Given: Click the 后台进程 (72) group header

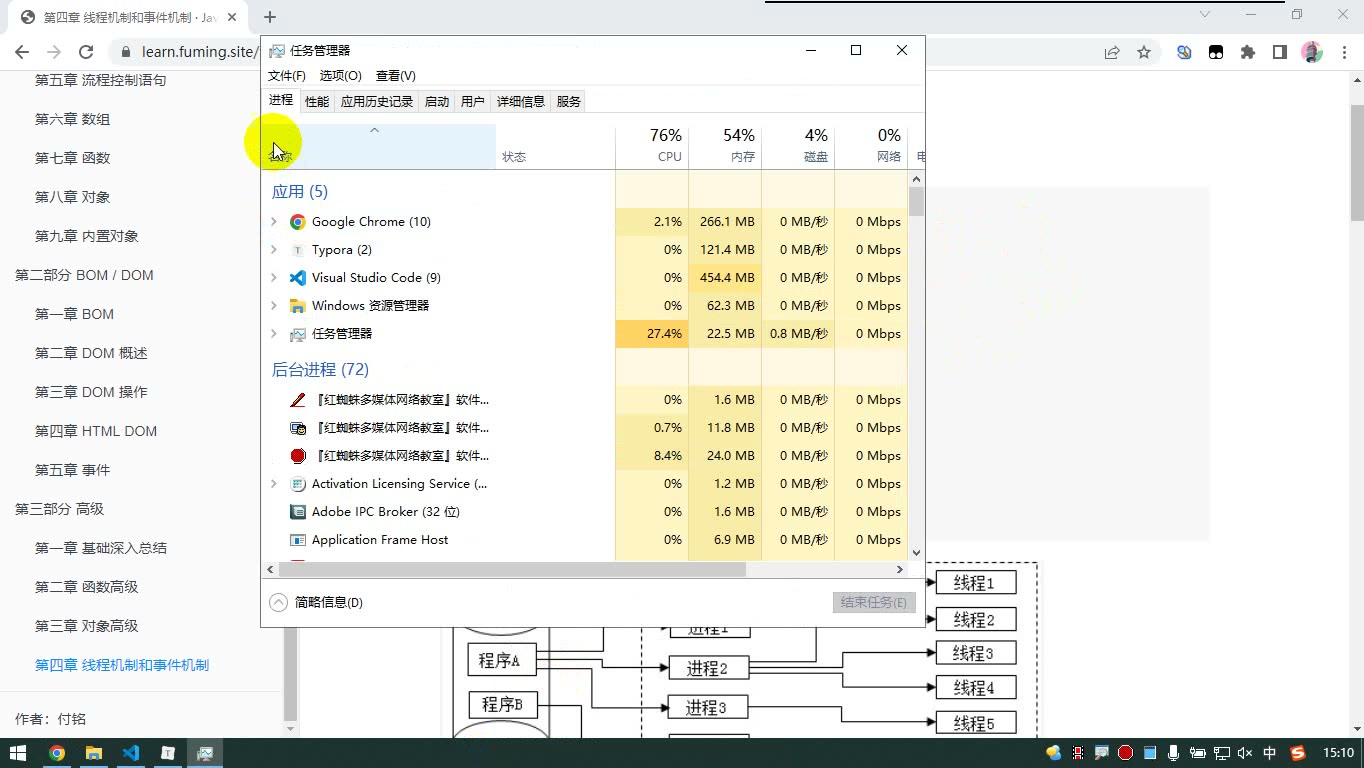Looking at the screenshot, I should 320,370.
